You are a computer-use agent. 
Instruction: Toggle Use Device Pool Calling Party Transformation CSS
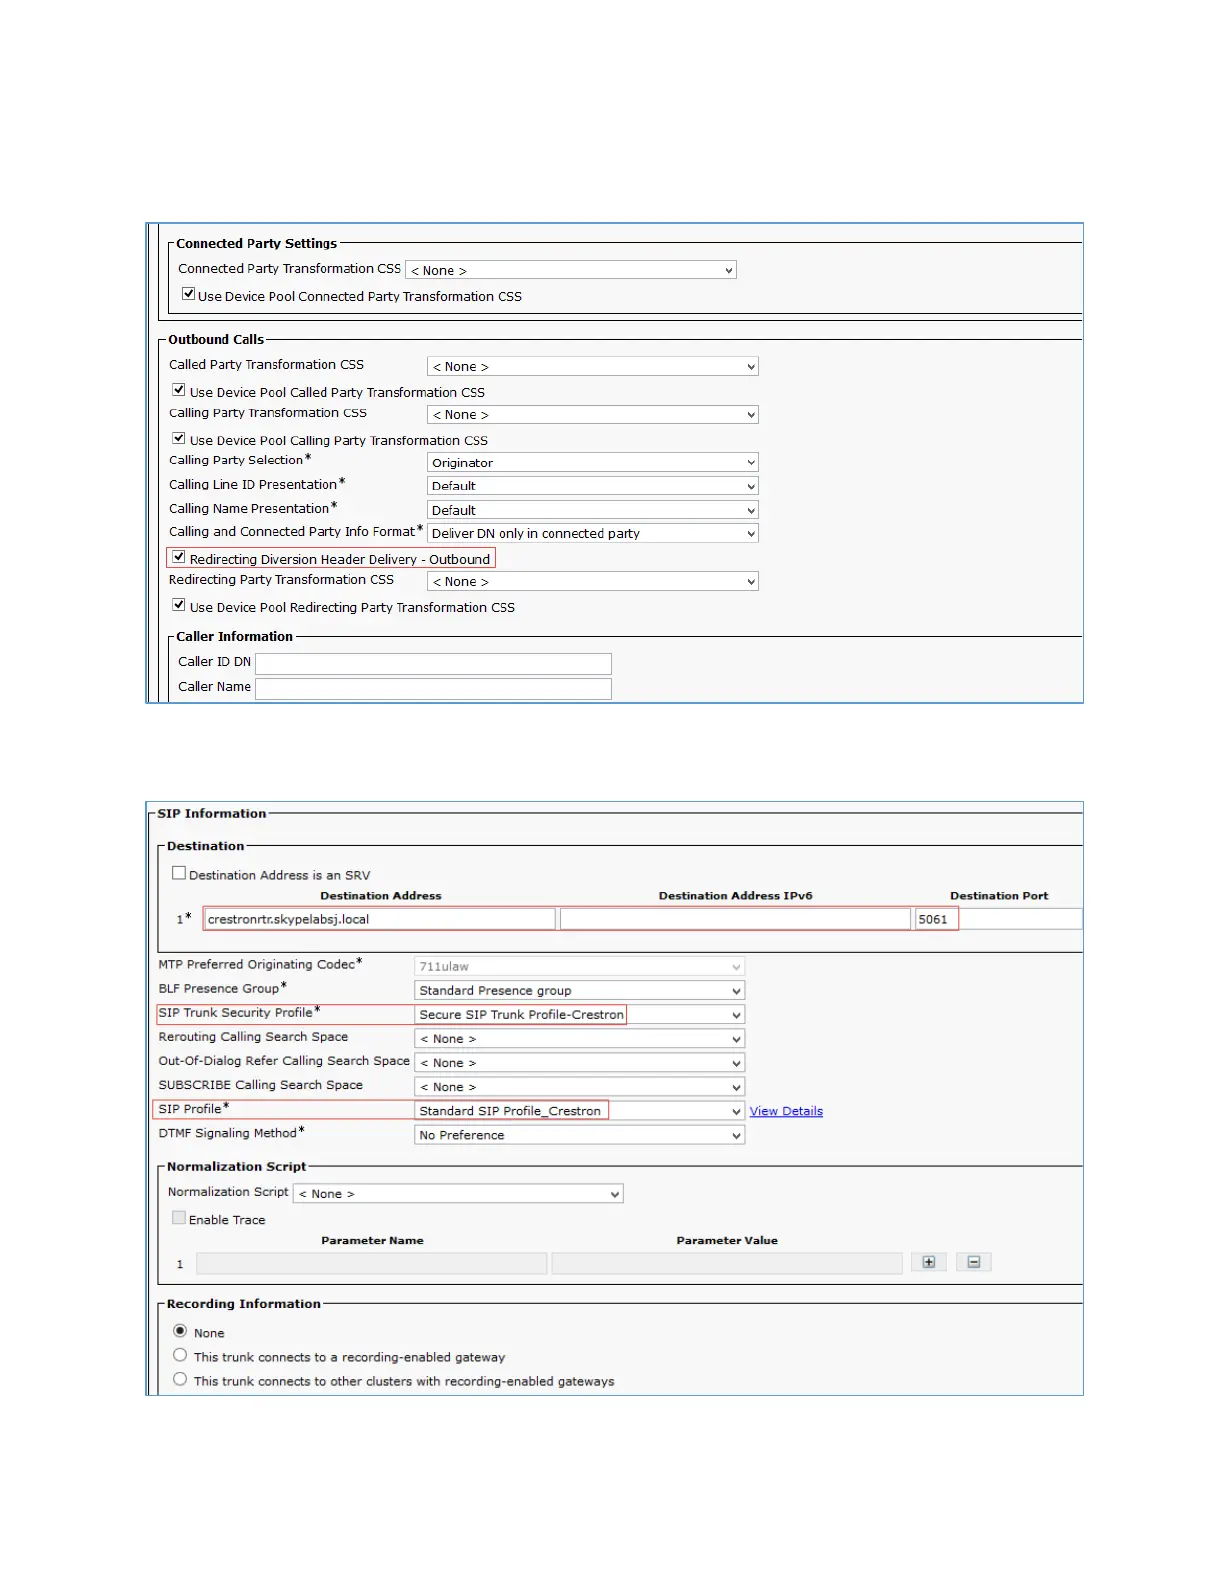pyautogui.click(x=179, y=438)
